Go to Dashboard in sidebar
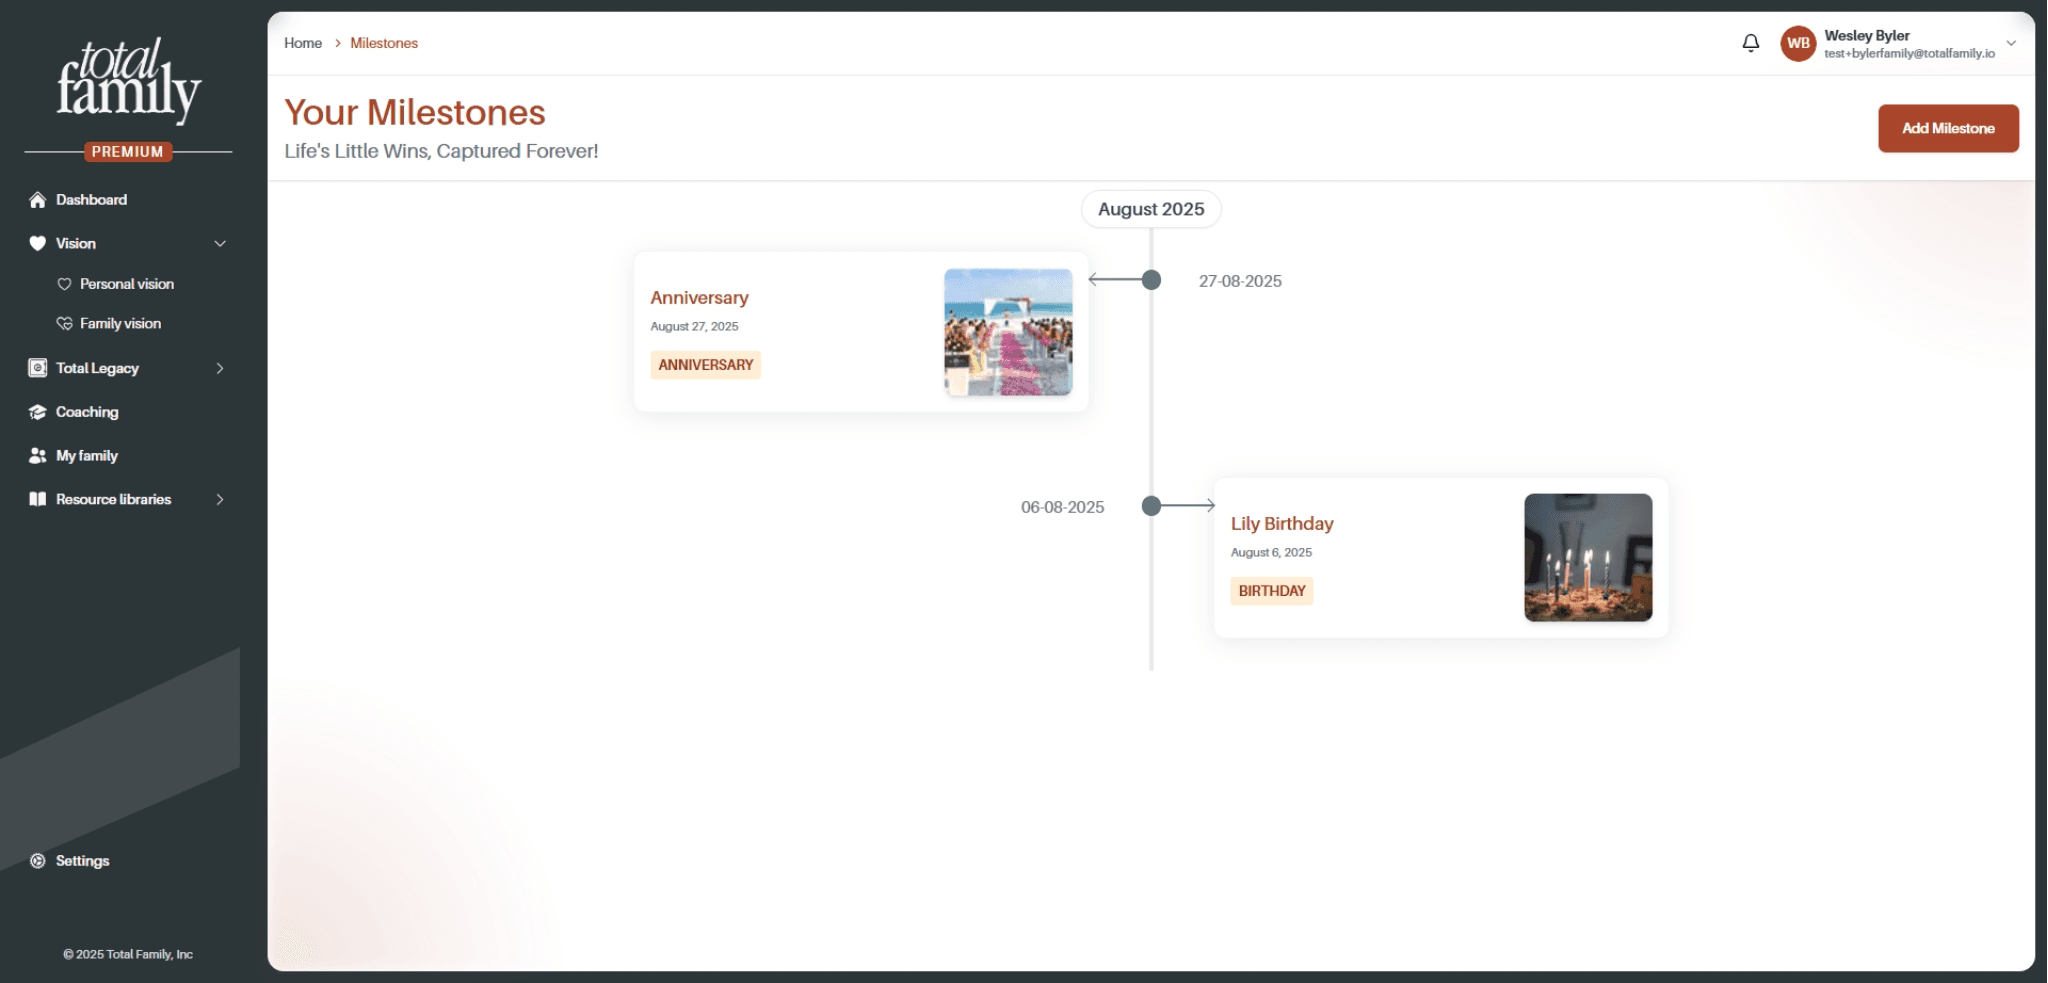The image size is (2048, 983). (x=92, y=200)
